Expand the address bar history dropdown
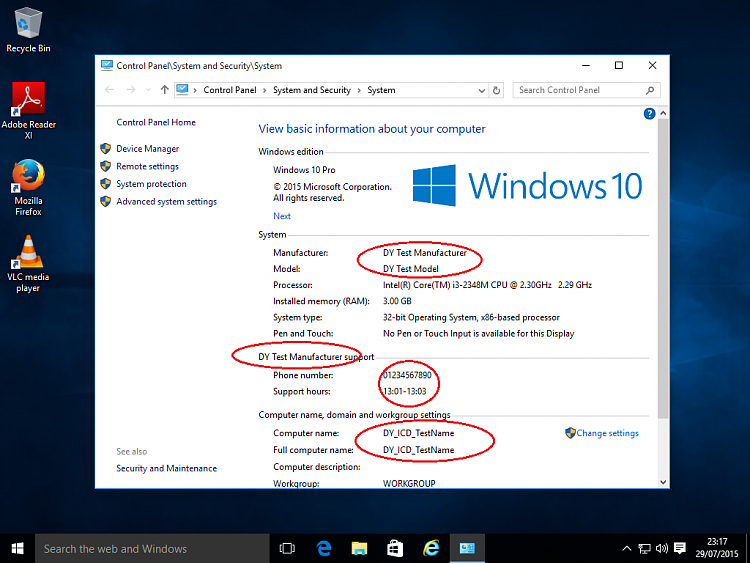750x563 pixels. [x=482, y=90]
